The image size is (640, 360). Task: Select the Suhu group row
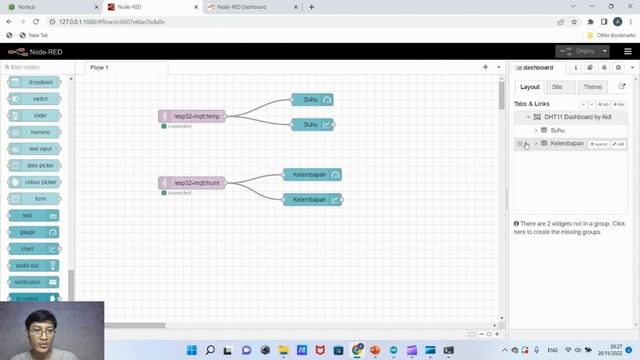[571, 130]
